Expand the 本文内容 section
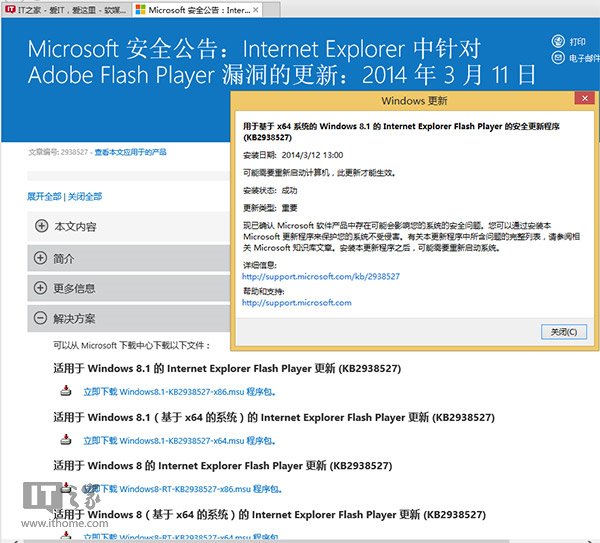Viewport: 600px width, 543px height. pos(41,226)
